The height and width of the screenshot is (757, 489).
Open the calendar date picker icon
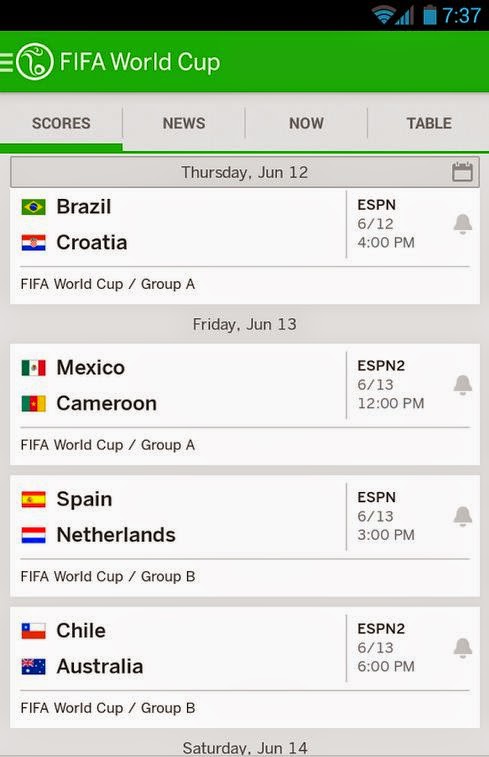(462, 172)
